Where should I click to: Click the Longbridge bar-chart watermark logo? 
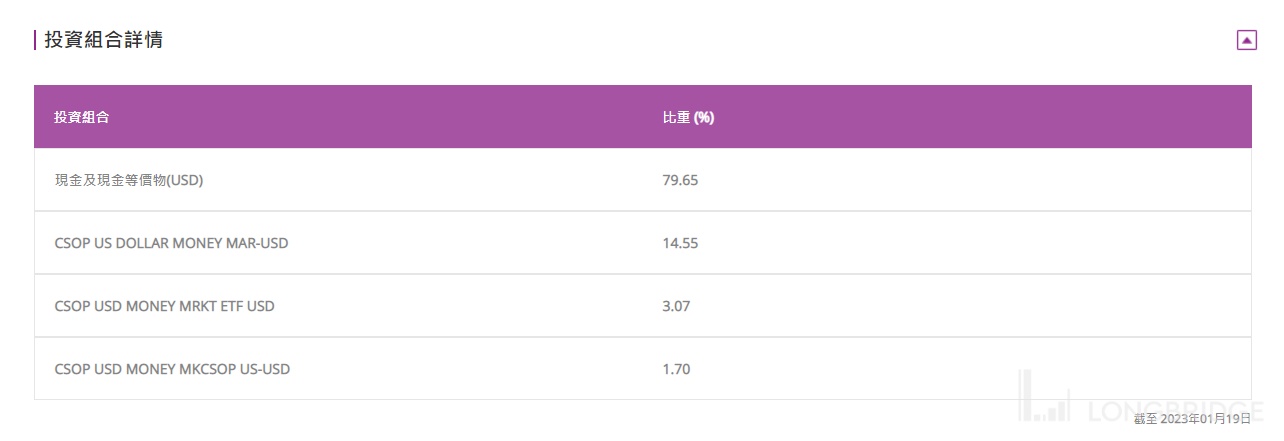(x=1046, y=398)
